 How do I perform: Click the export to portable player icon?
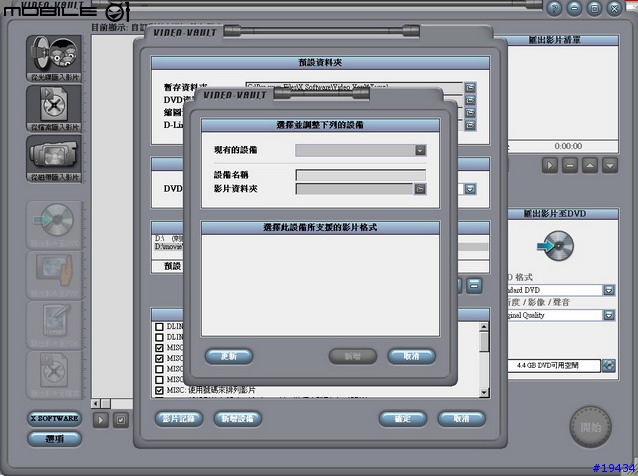click(55, 275)
